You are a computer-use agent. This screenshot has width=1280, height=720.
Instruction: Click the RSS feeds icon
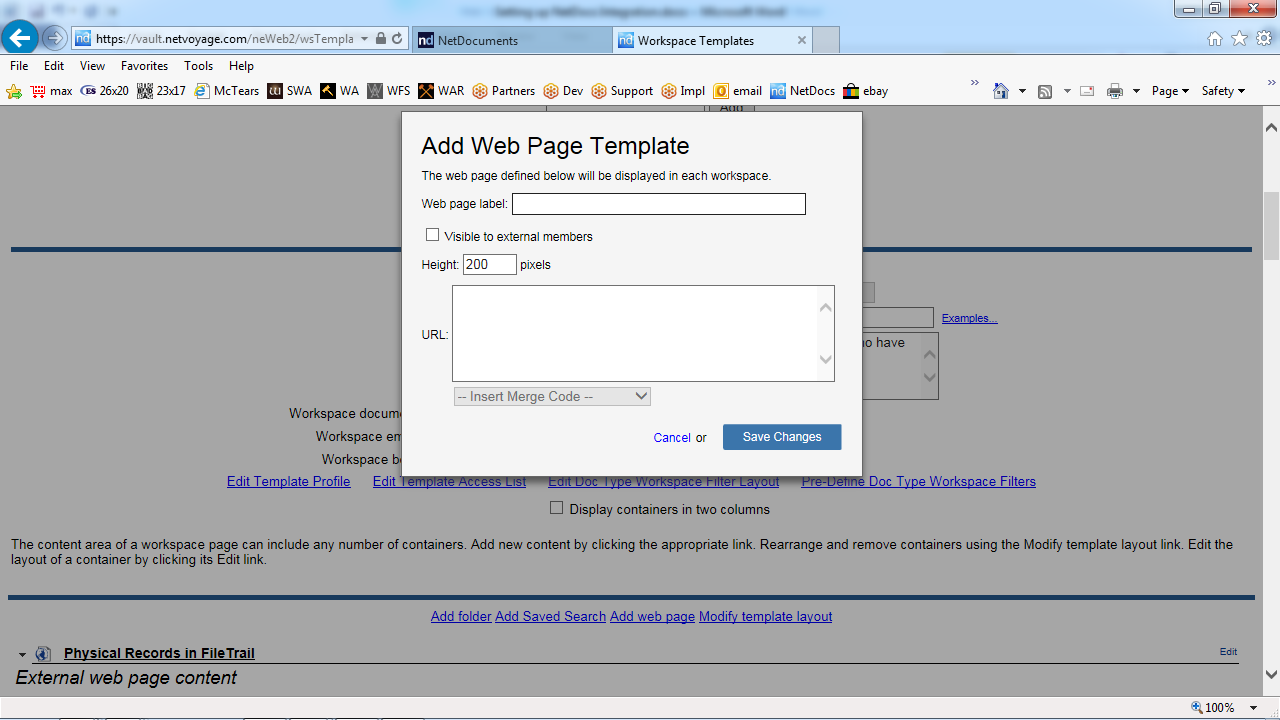[x=1045, y=91]
